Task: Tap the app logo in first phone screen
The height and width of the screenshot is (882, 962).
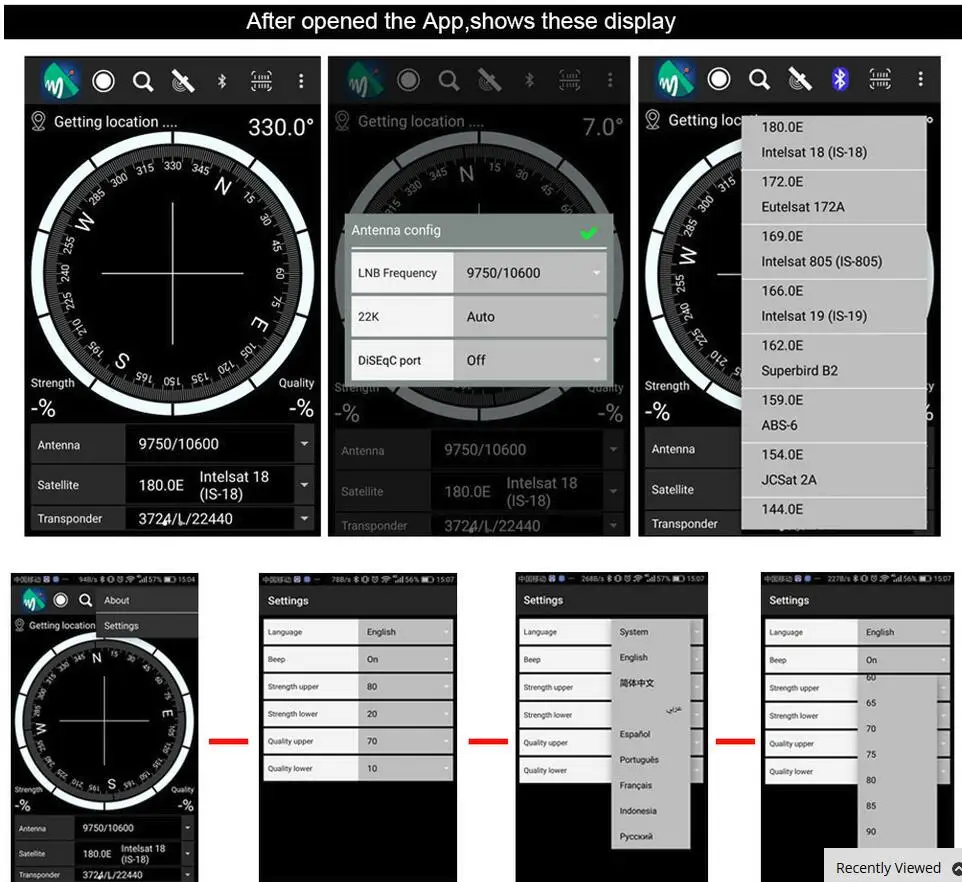Action: 61,82
